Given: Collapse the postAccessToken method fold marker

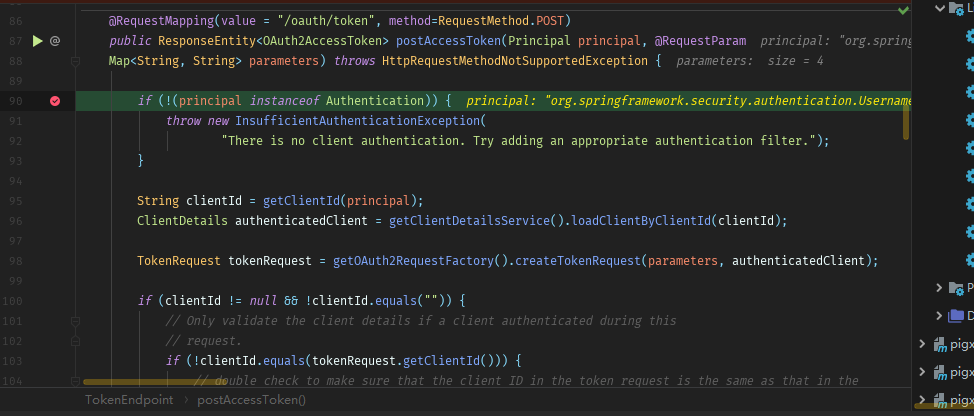Looking at the screenshot, I should [75, 41].
